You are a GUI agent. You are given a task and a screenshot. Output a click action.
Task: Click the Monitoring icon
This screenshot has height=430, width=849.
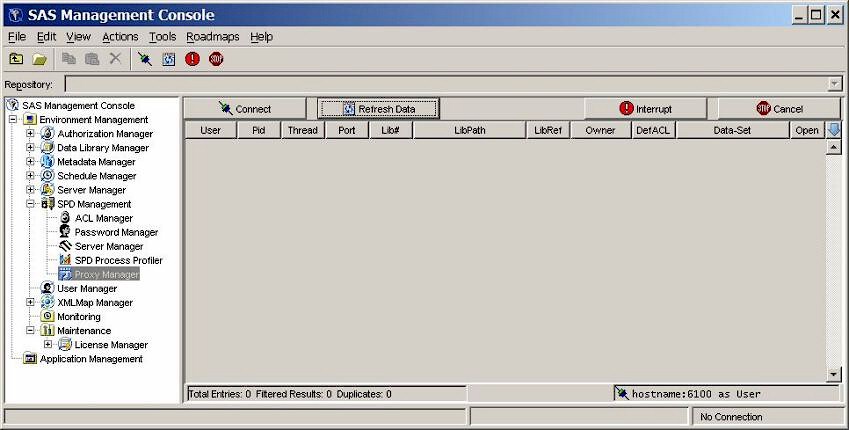(48, 316)
